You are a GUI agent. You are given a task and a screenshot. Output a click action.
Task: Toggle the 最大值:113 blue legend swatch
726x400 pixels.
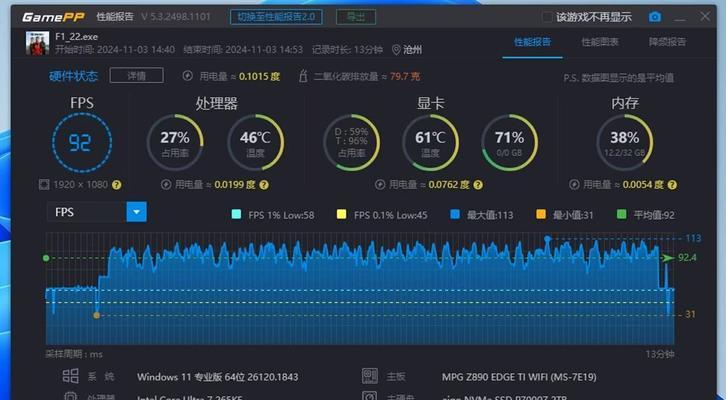[x=455, y=214]
